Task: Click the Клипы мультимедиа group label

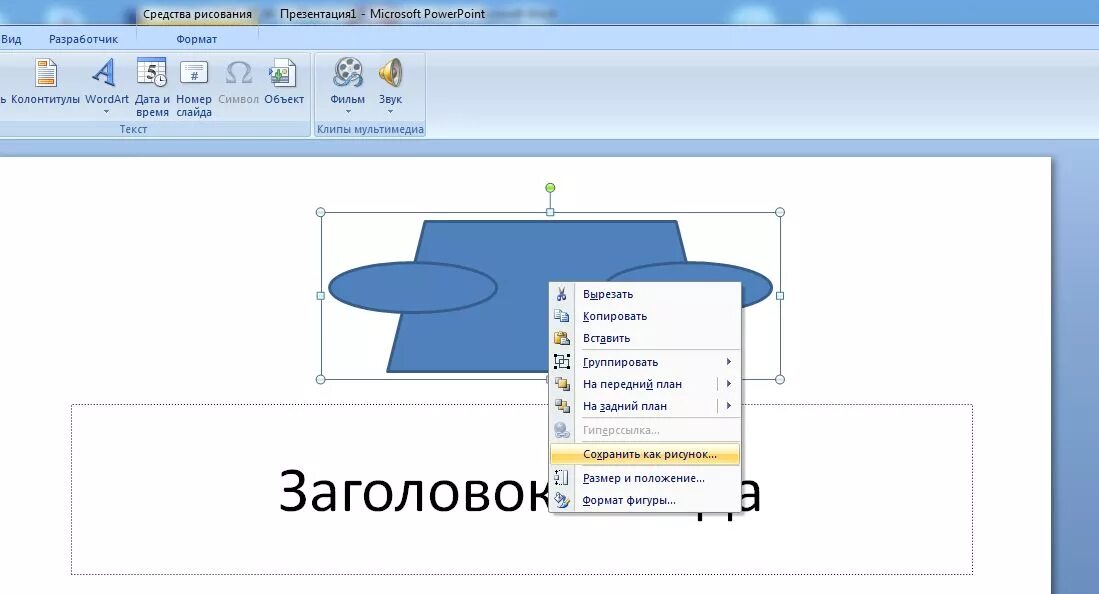Action: click(x=370, y=129)
